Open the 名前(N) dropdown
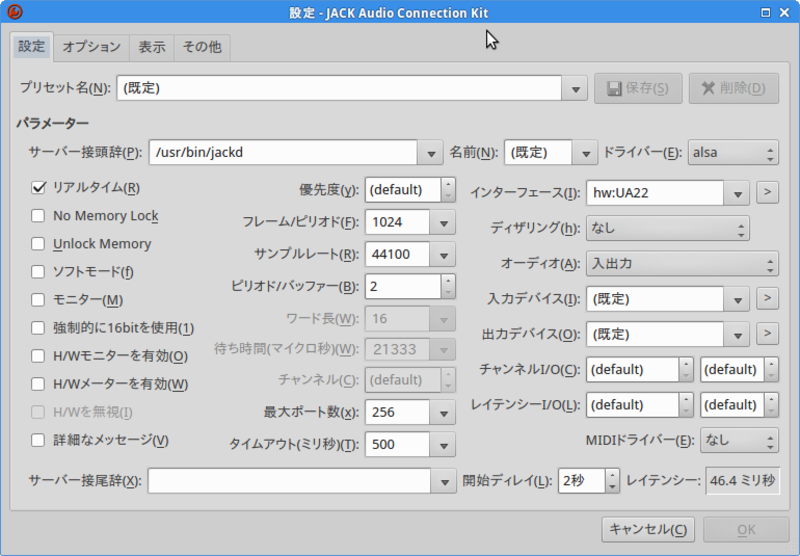Image resolution: width=800 pixels, height=556 pixels. 585,153
